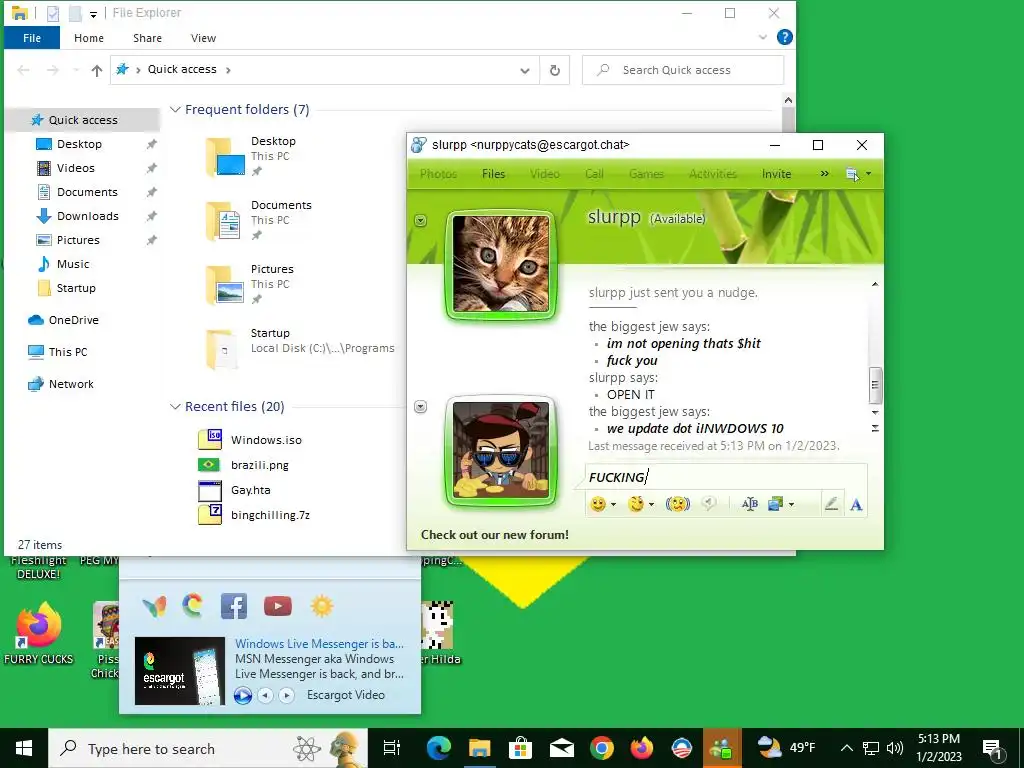
Task: Play the Escargot Video
Action: click(243, 696)
